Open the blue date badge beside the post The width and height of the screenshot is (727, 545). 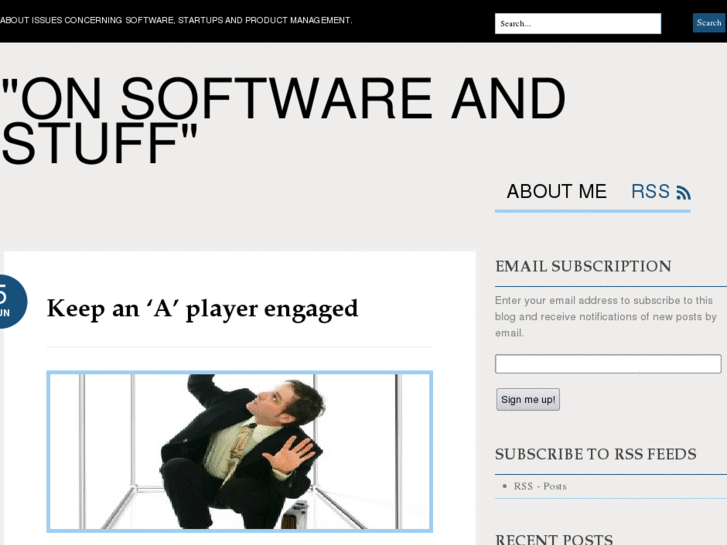[13, 301]
